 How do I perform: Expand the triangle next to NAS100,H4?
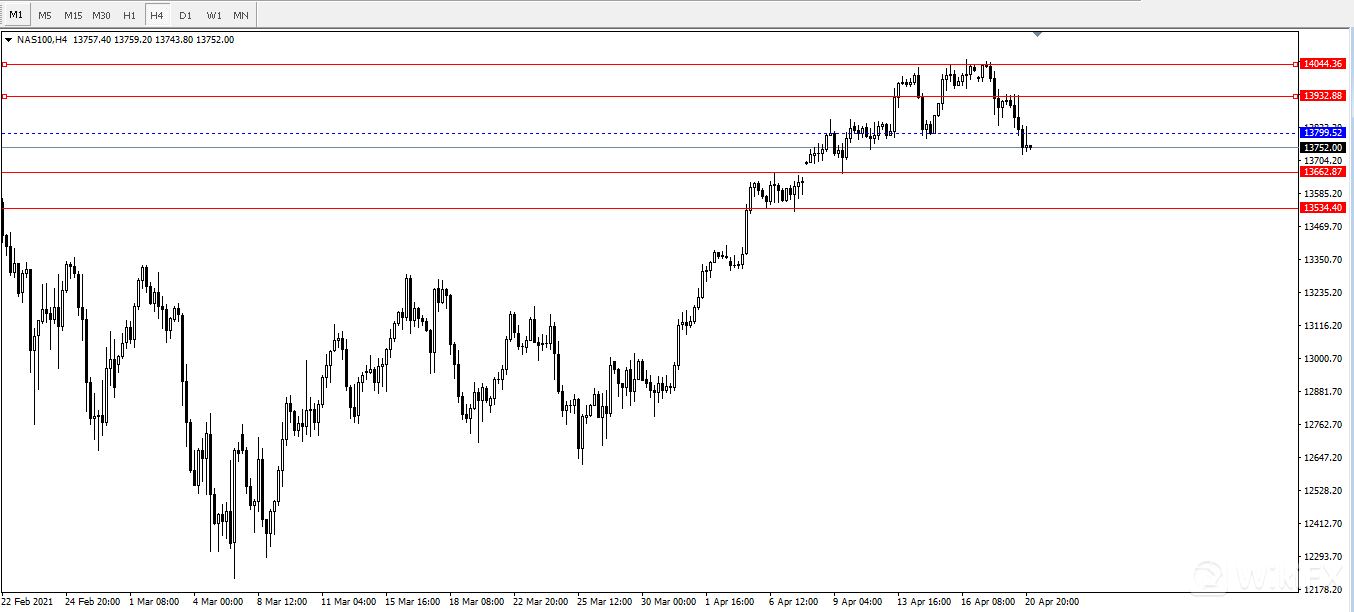pos(9,40)
